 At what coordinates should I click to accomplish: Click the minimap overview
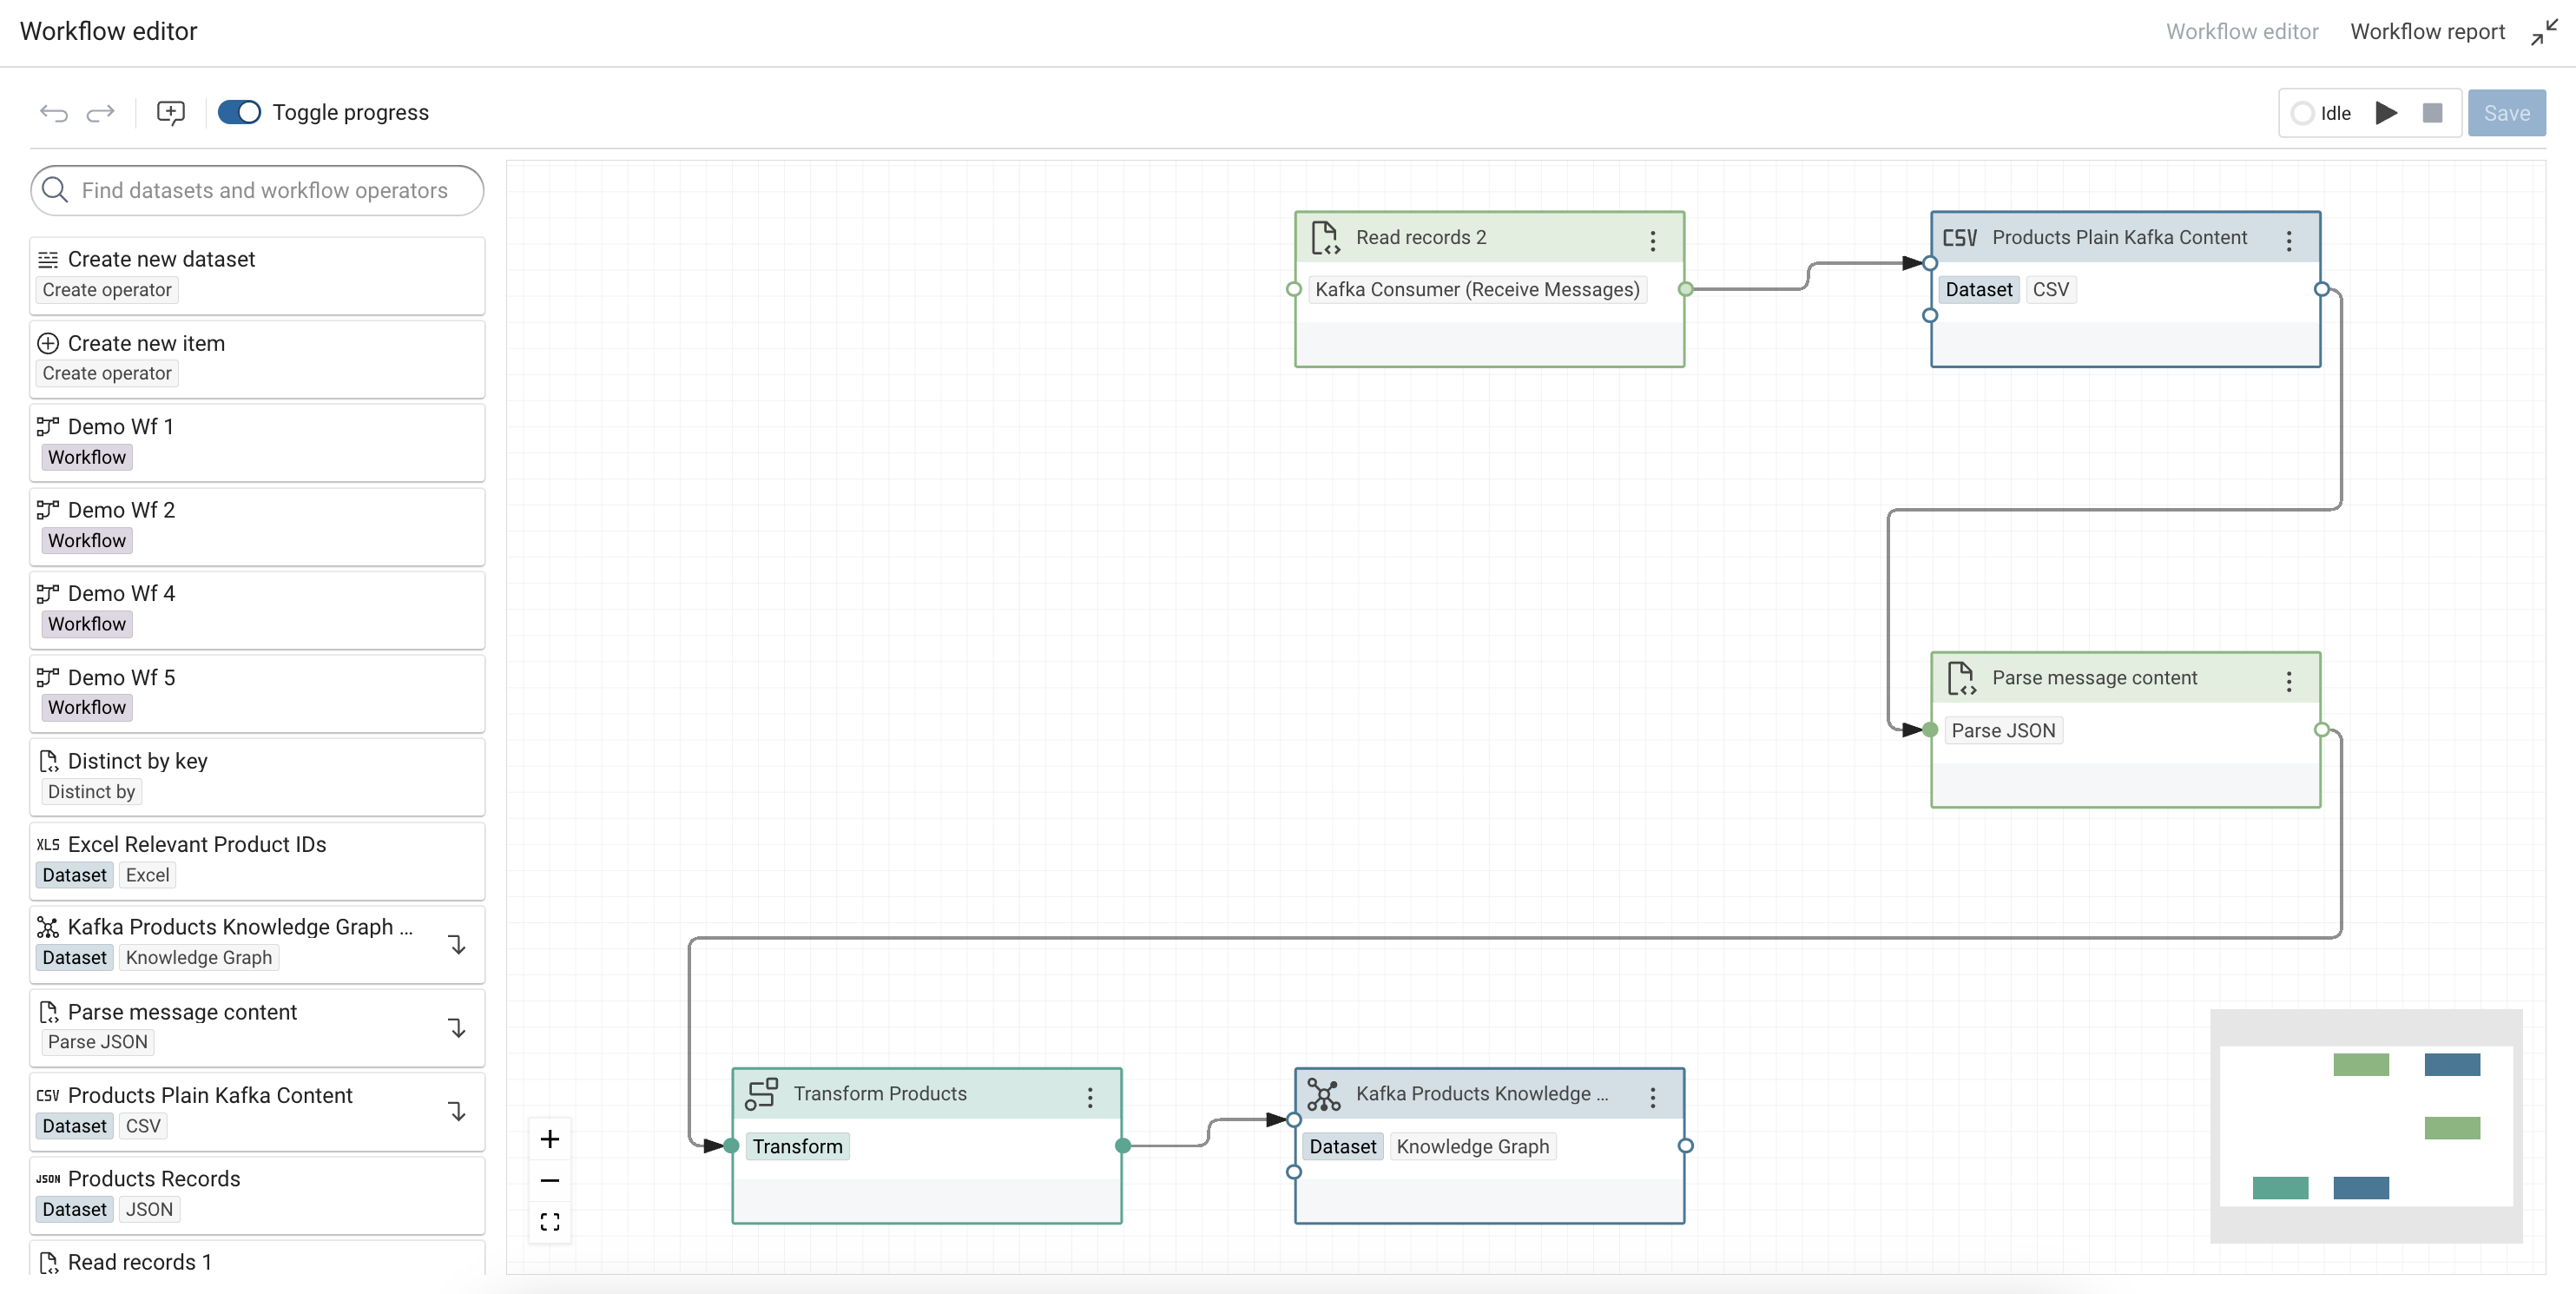pos(2365,1126)
